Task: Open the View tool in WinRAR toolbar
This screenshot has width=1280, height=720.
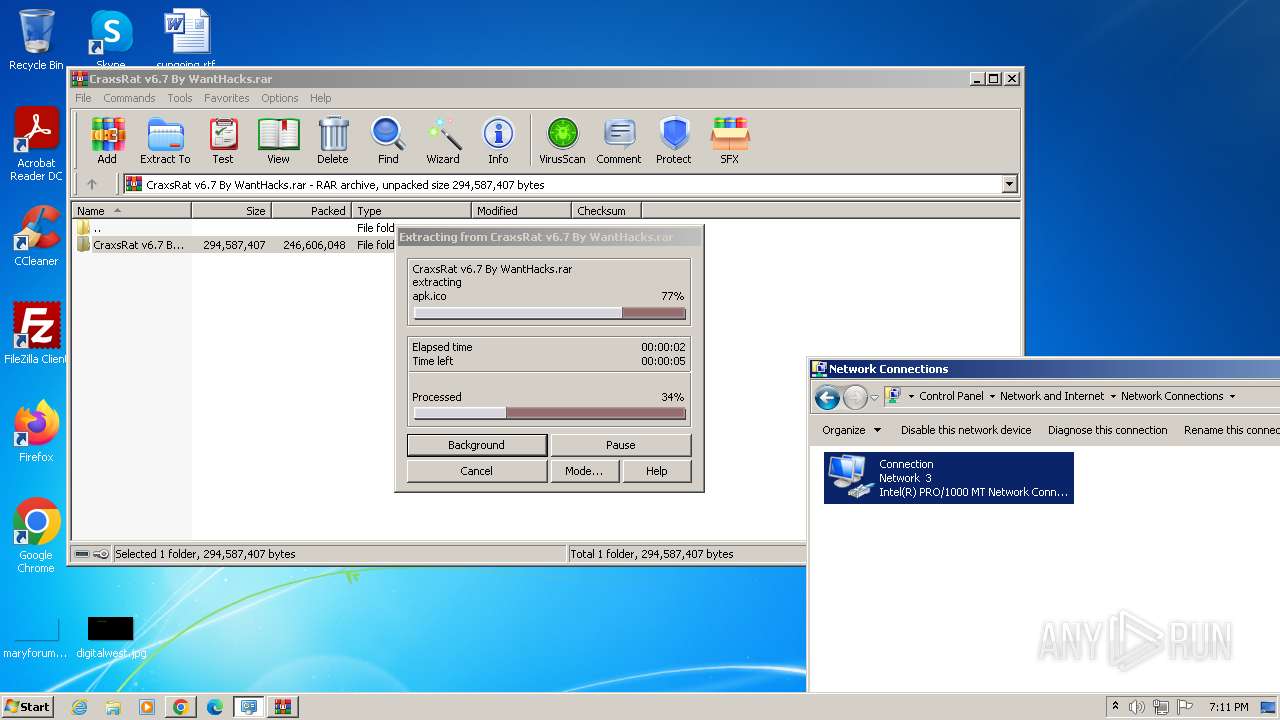Action: pos(278,140)
